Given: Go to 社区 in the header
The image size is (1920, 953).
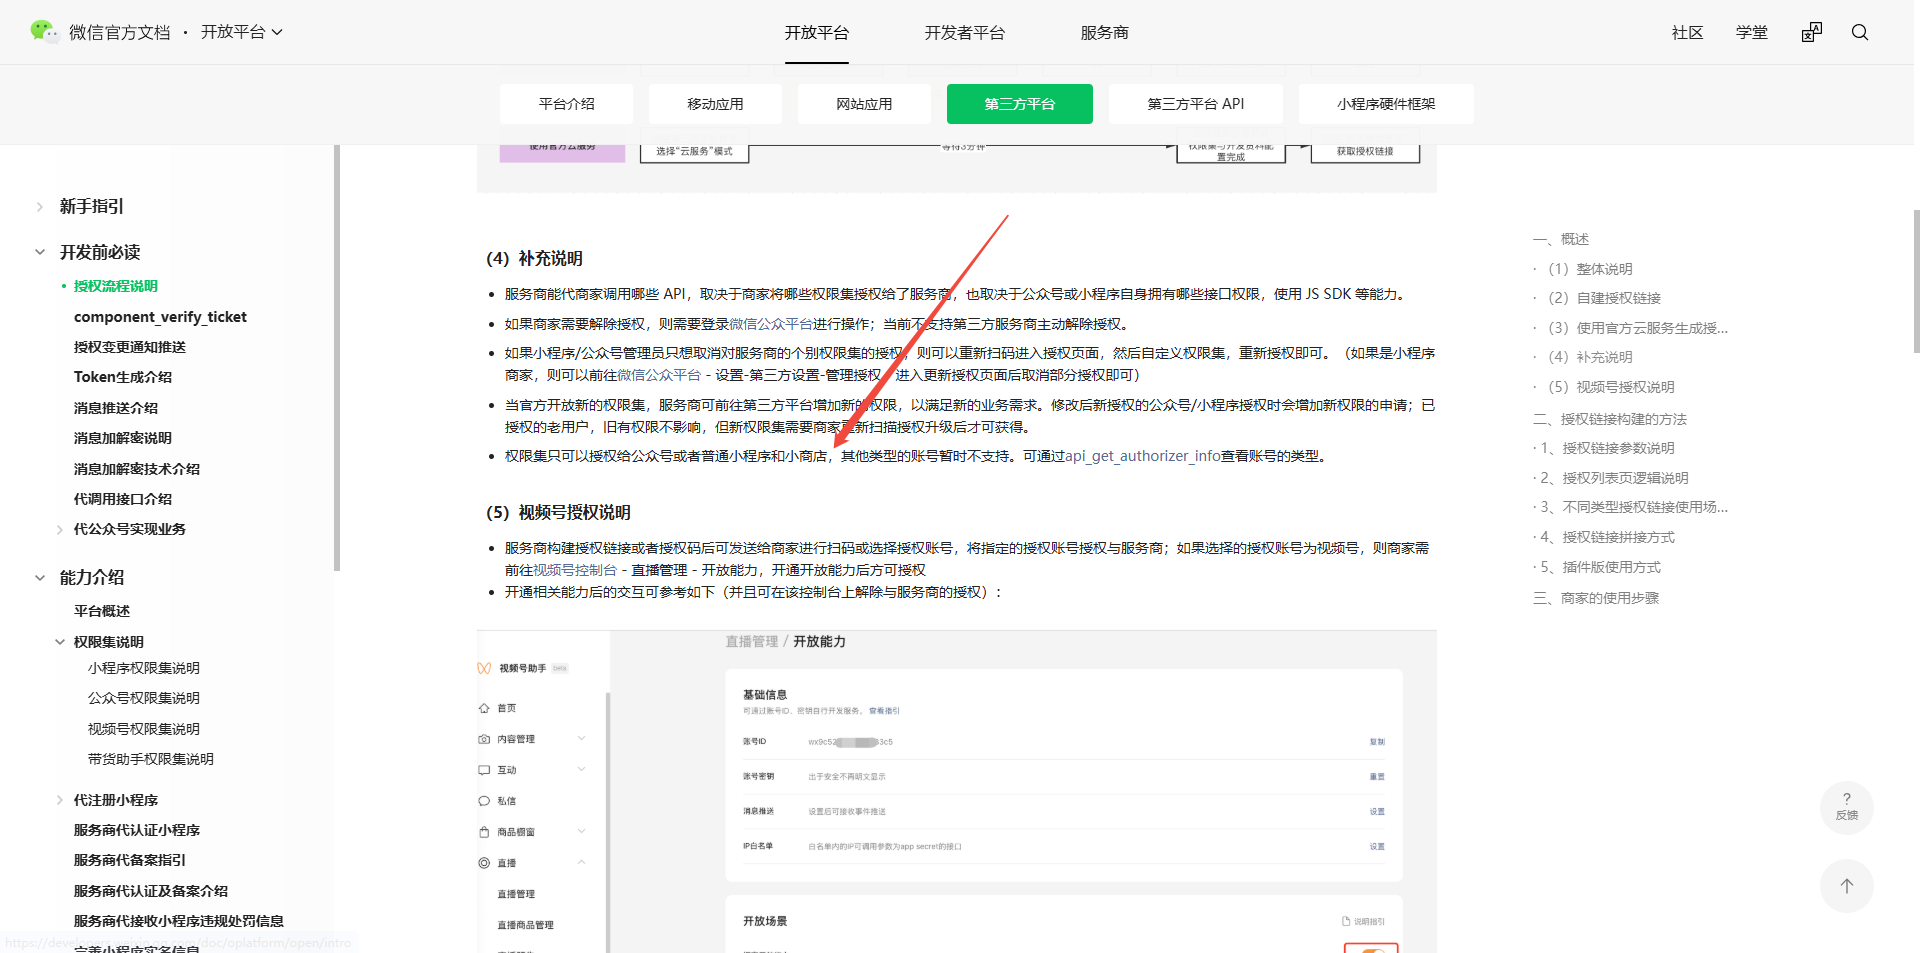Looking at the screenshot, I should click(x=1687, y=32).
